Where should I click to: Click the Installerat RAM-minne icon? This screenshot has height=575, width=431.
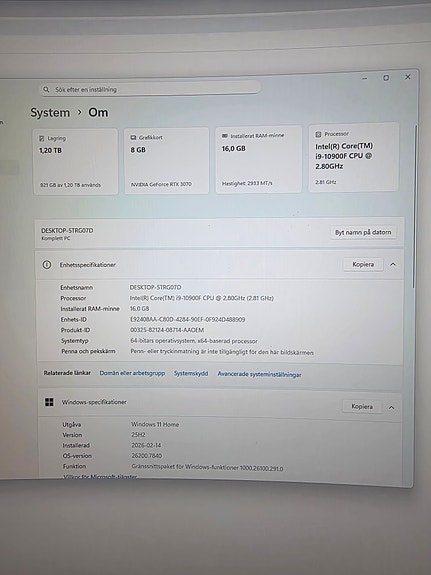[x=225, y=136]
